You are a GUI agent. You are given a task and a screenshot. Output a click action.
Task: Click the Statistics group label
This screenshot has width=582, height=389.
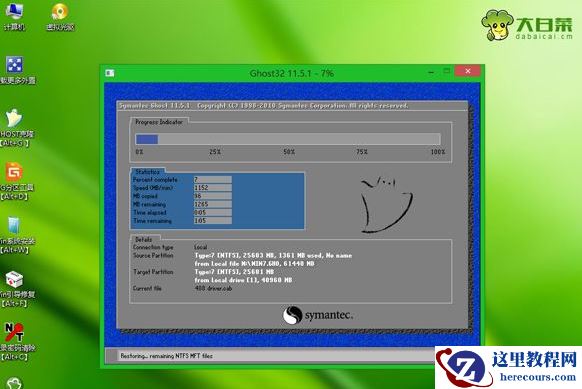pos(147,172)
